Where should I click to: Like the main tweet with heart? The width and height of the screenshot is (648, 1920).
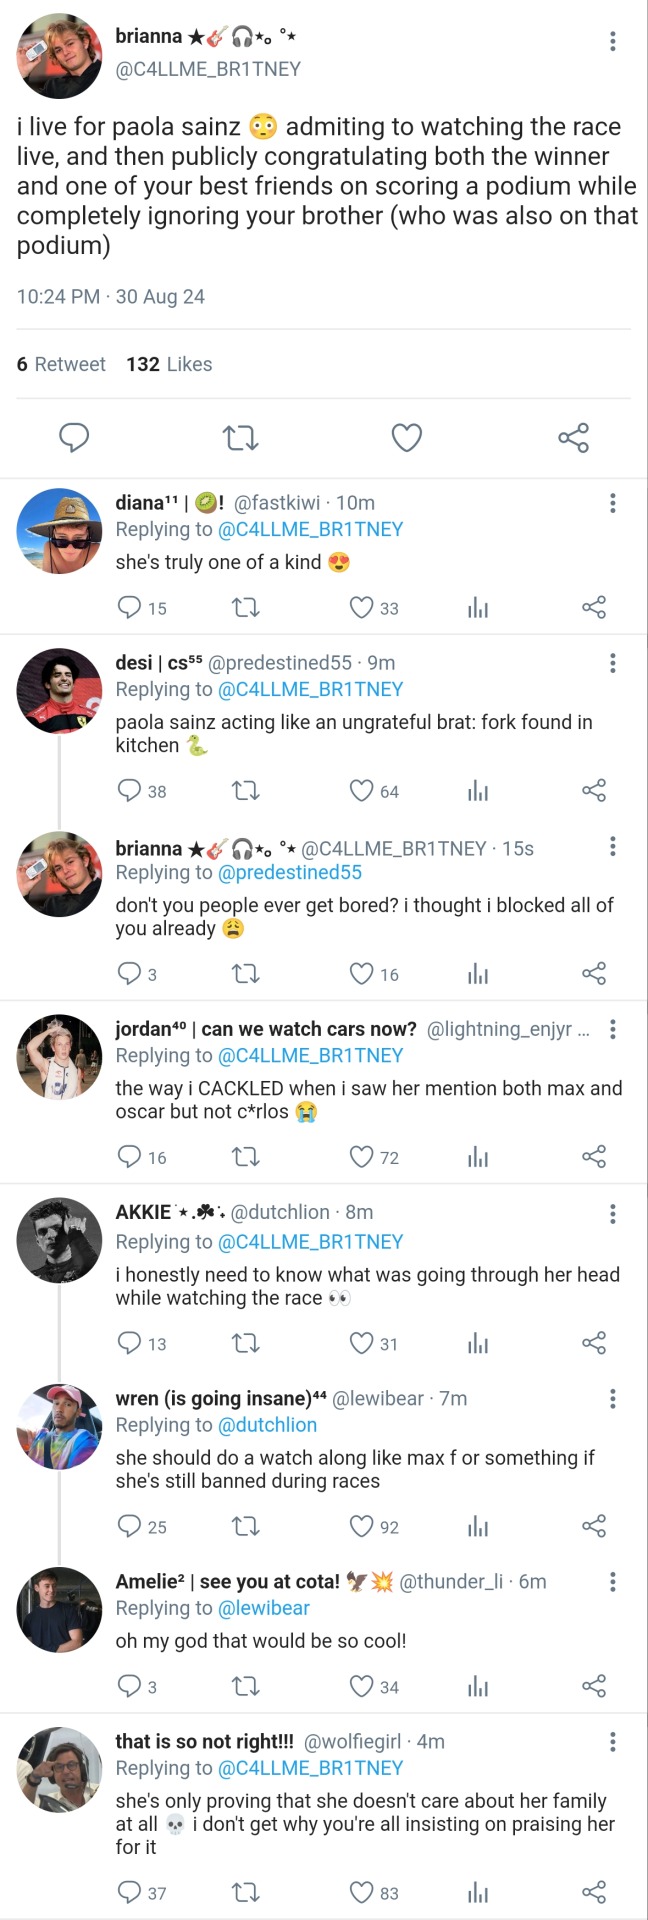406,438
